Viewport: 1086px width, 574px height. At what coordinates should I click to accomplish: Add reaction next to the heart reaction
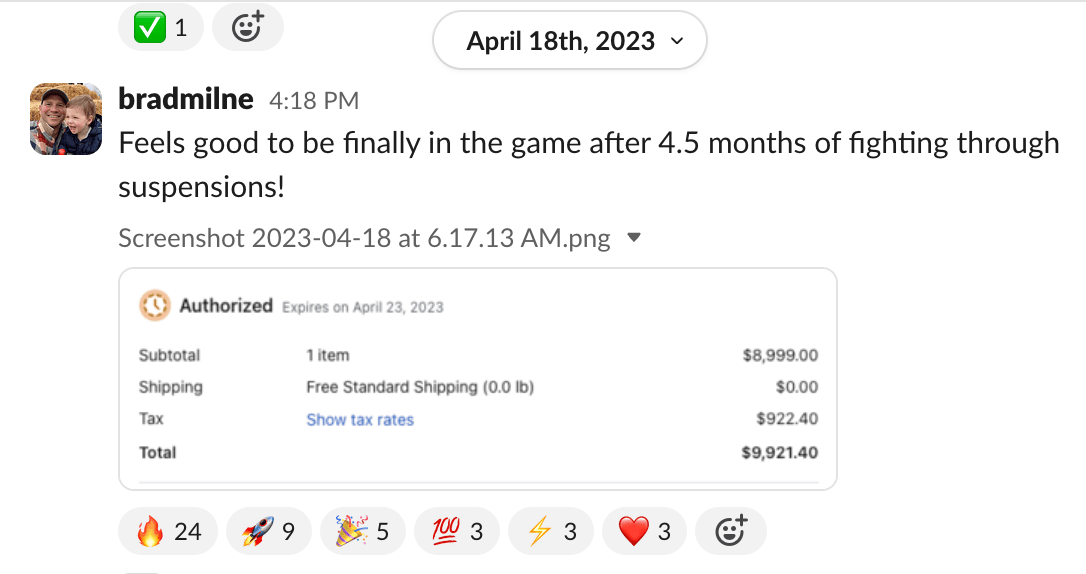click(731, 532)
